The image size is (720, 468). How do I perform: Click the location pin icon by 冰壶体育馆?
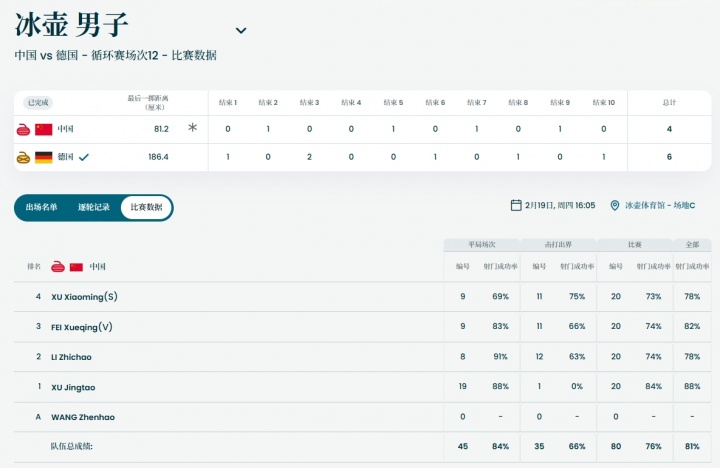click(x=614, y=205)
